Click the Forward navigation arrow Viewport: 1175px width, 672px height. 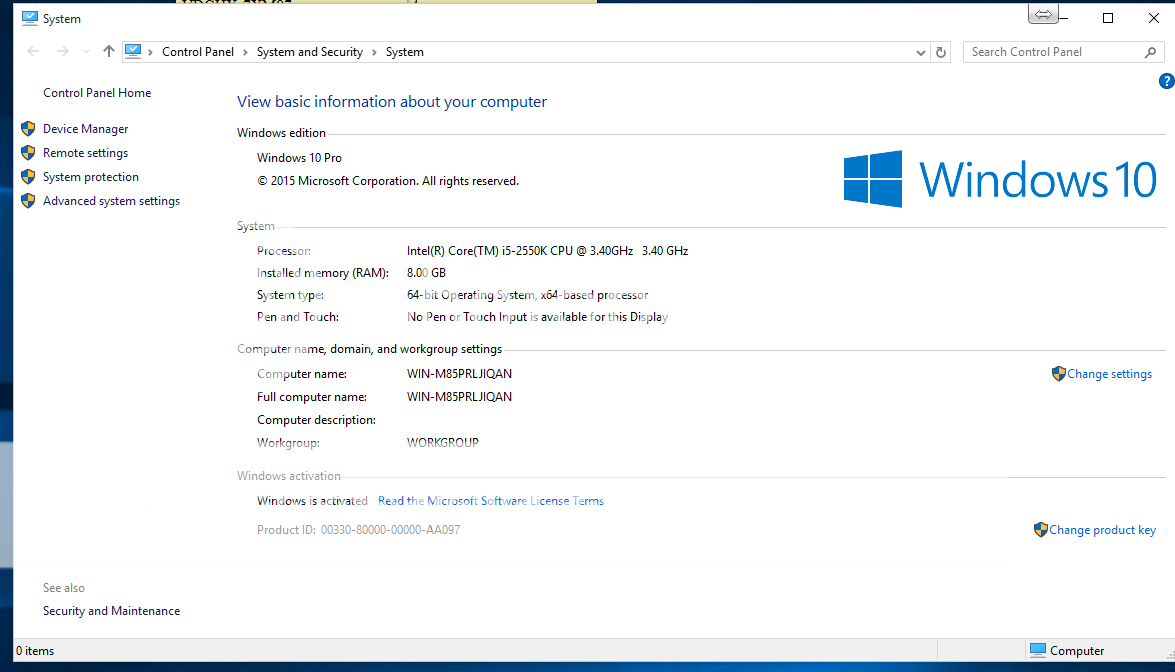(x=63, y=52)
